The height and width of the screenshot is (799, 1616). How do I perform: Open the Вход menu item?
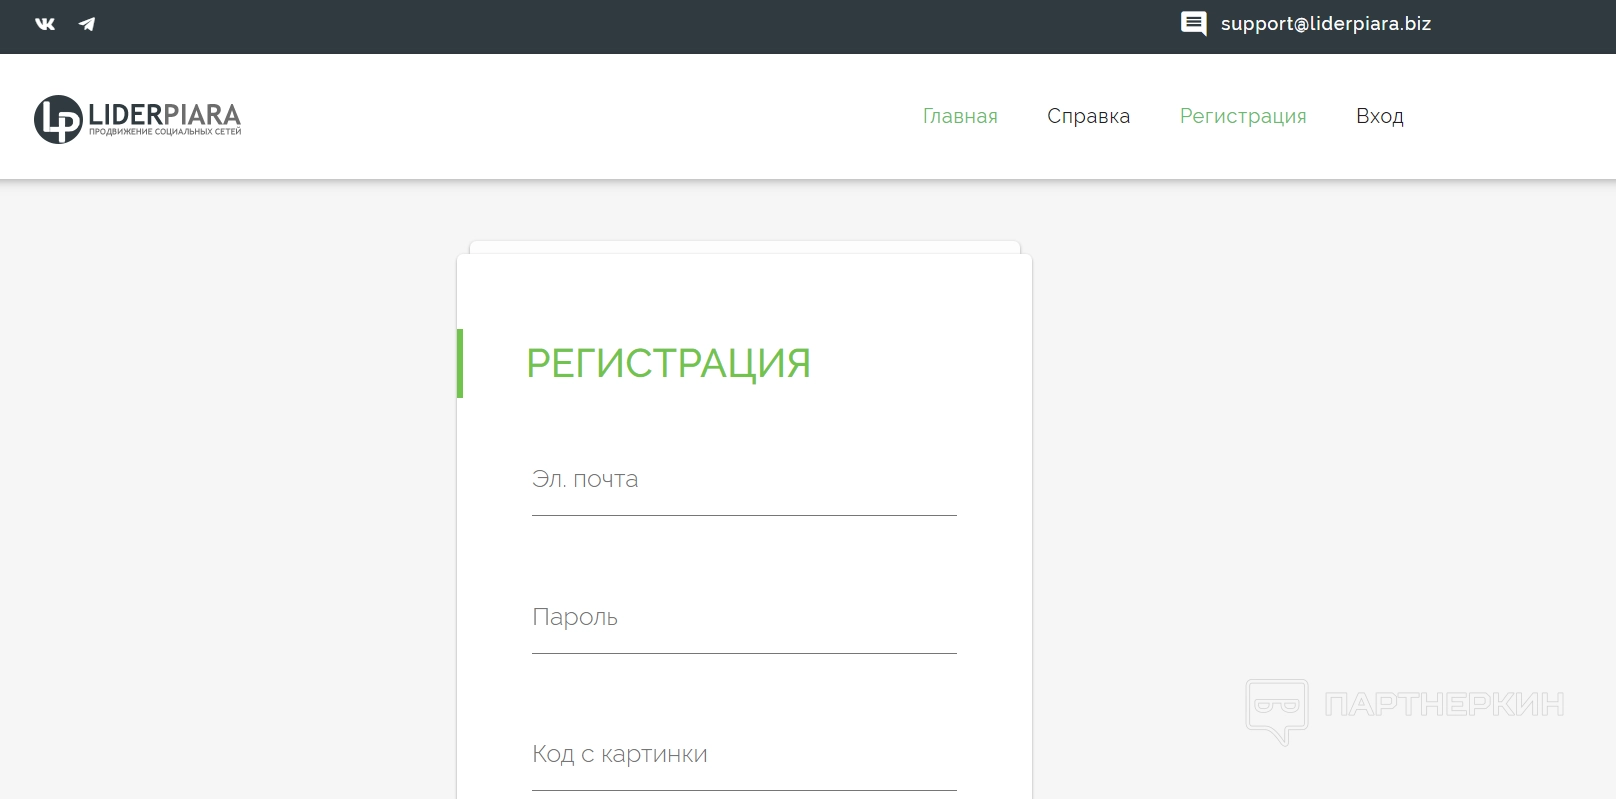1379,116
